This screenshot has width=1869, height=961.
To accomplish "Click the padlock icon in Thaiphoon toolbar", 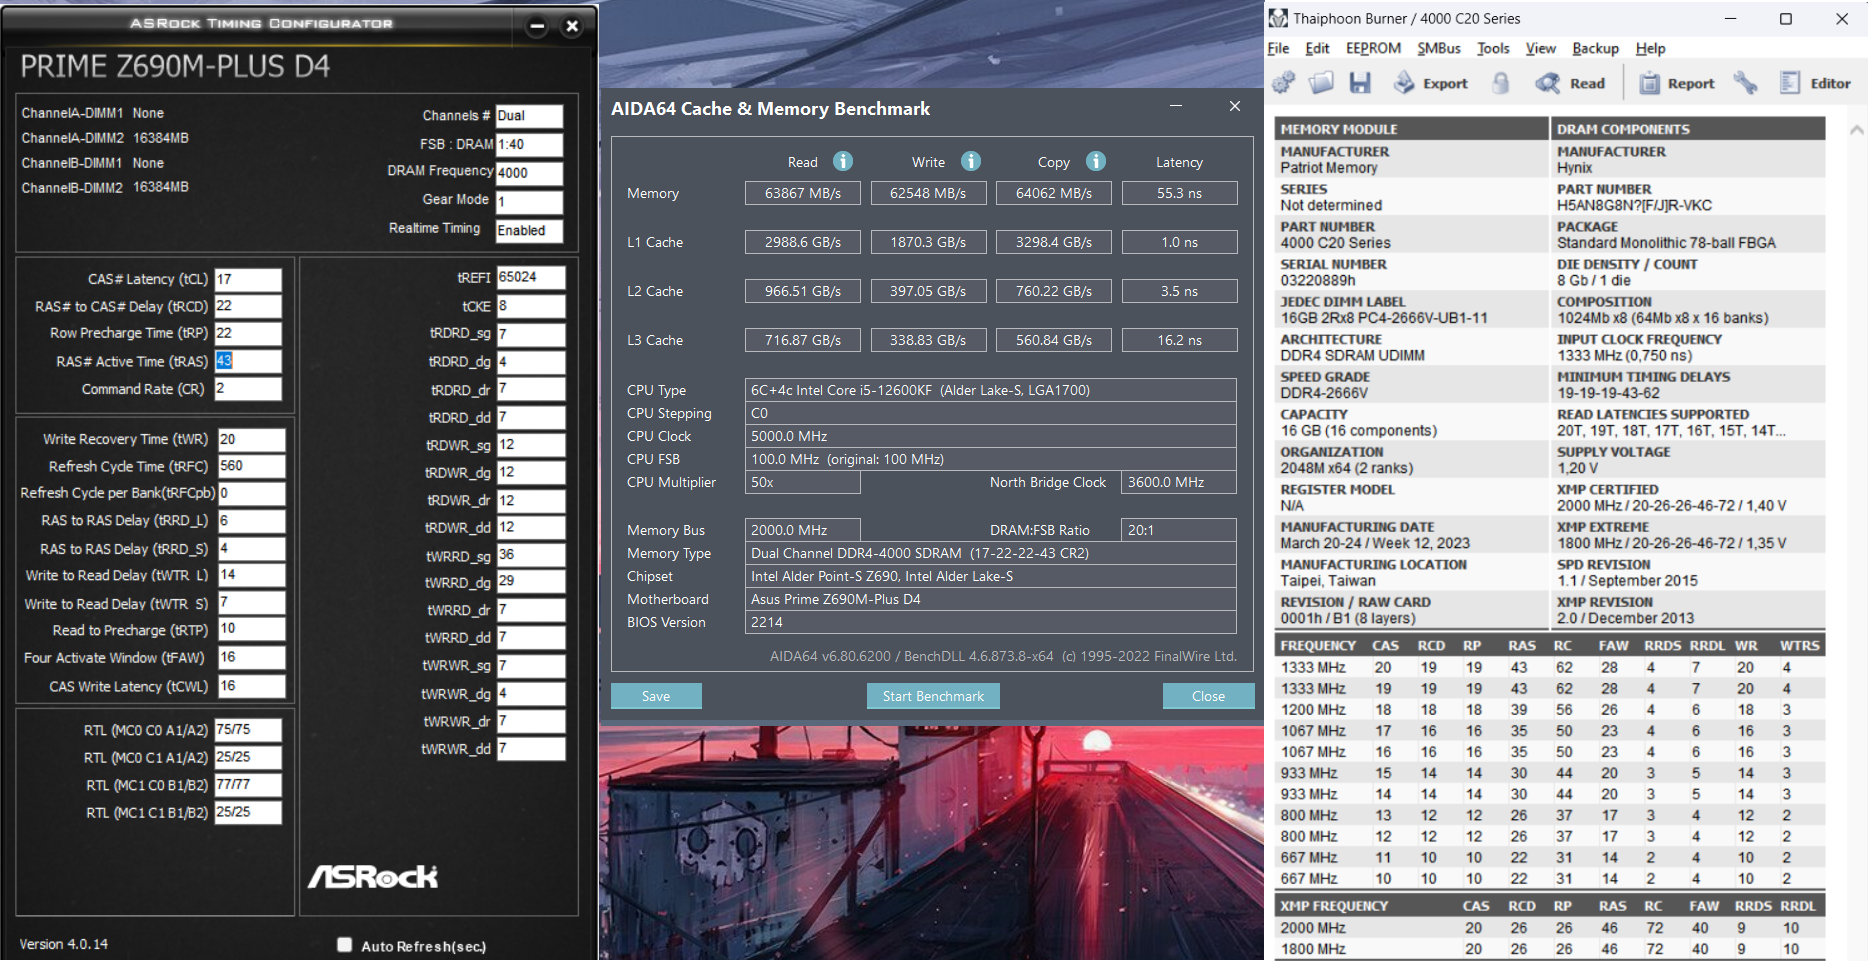I will 1500,83.
